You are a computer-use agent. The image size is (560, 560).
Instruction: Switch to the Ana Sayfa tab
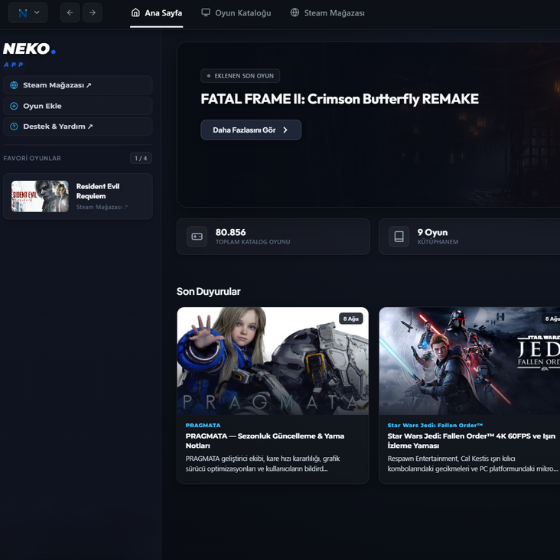tap(156, 13)
